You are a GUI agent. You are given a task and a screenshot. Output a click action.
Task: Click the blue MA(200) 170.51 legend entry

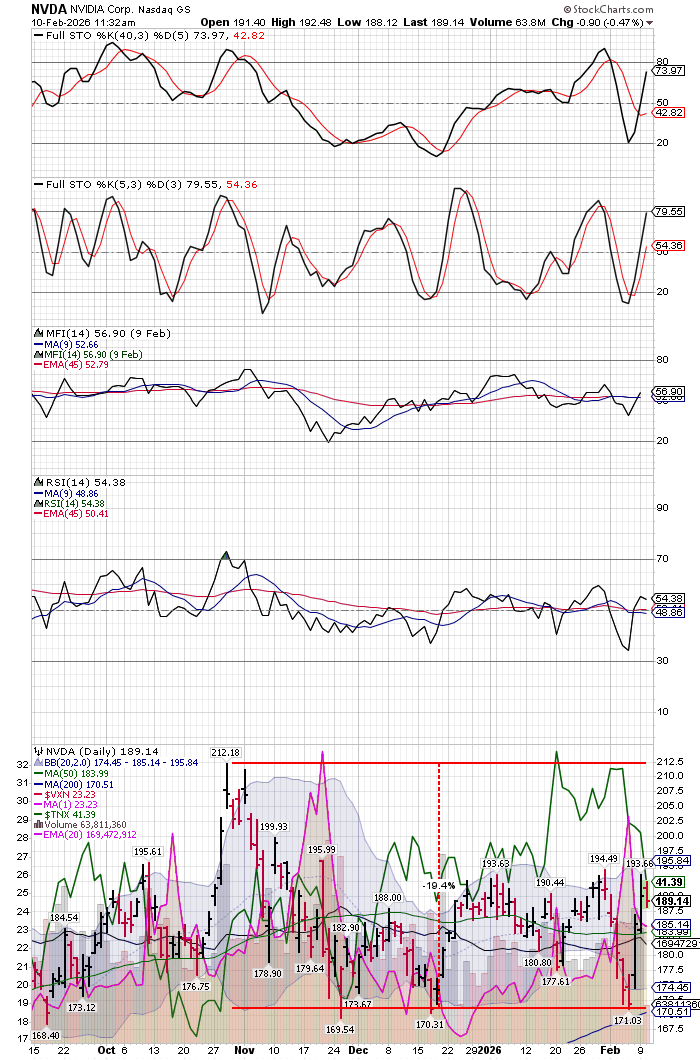72,783
